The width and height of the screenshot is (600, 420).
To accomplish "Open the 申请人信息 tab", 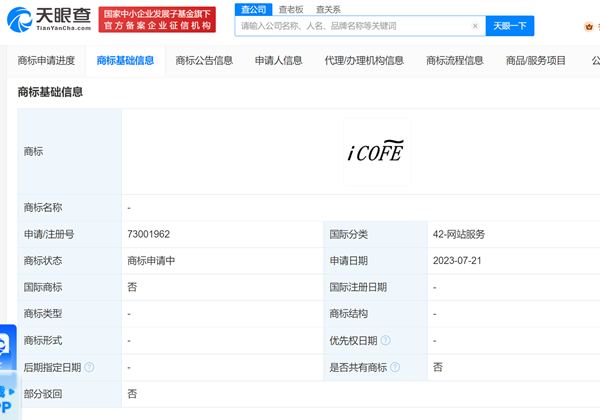I will click(x=278, y=60).
